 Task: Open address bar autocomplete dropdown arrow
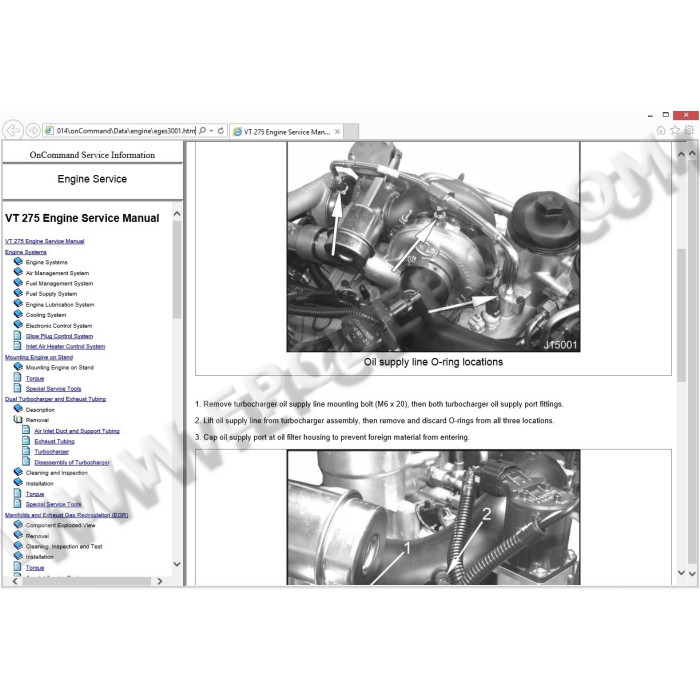211,131
